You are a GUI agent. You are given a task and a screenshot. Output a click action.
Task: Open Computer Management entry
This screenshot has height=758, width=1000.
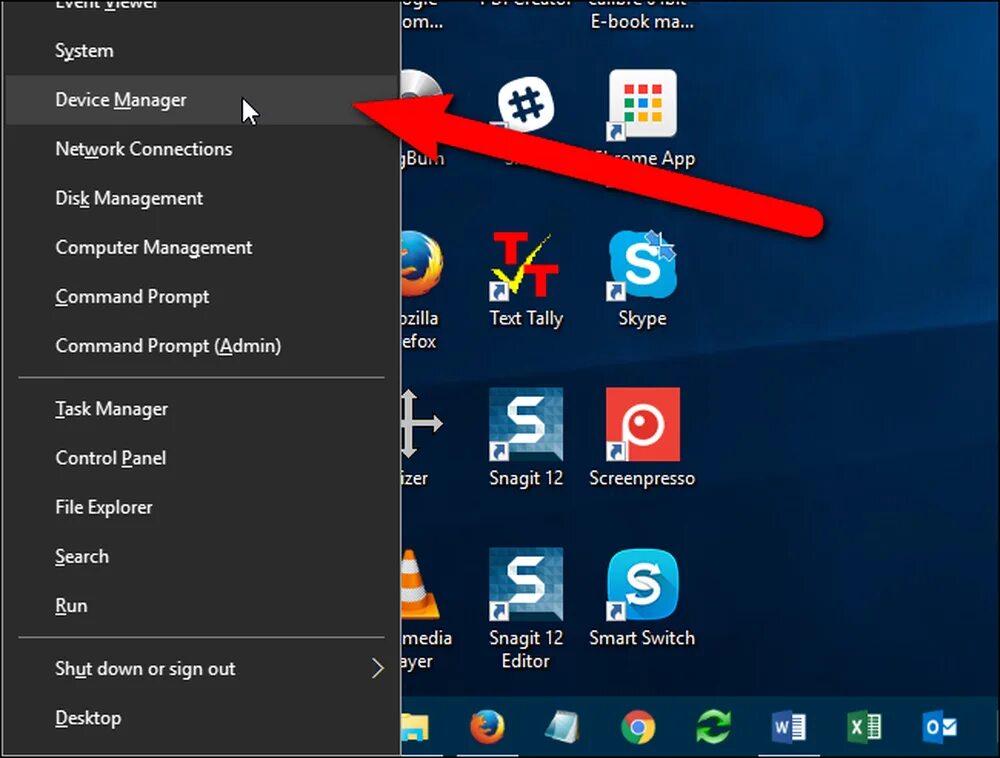(201, 247)
